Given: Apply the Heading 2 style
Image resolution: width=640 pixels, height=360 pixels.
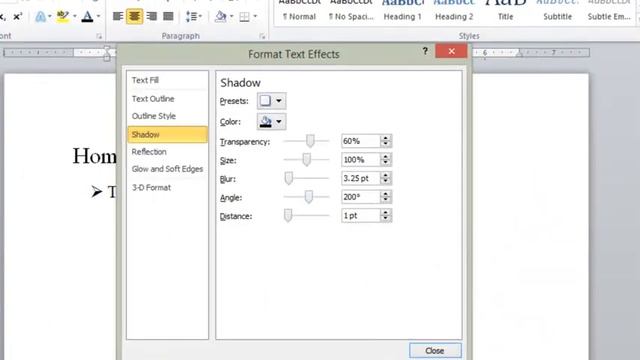Looking at the screenshot, I should pos(454,11).
